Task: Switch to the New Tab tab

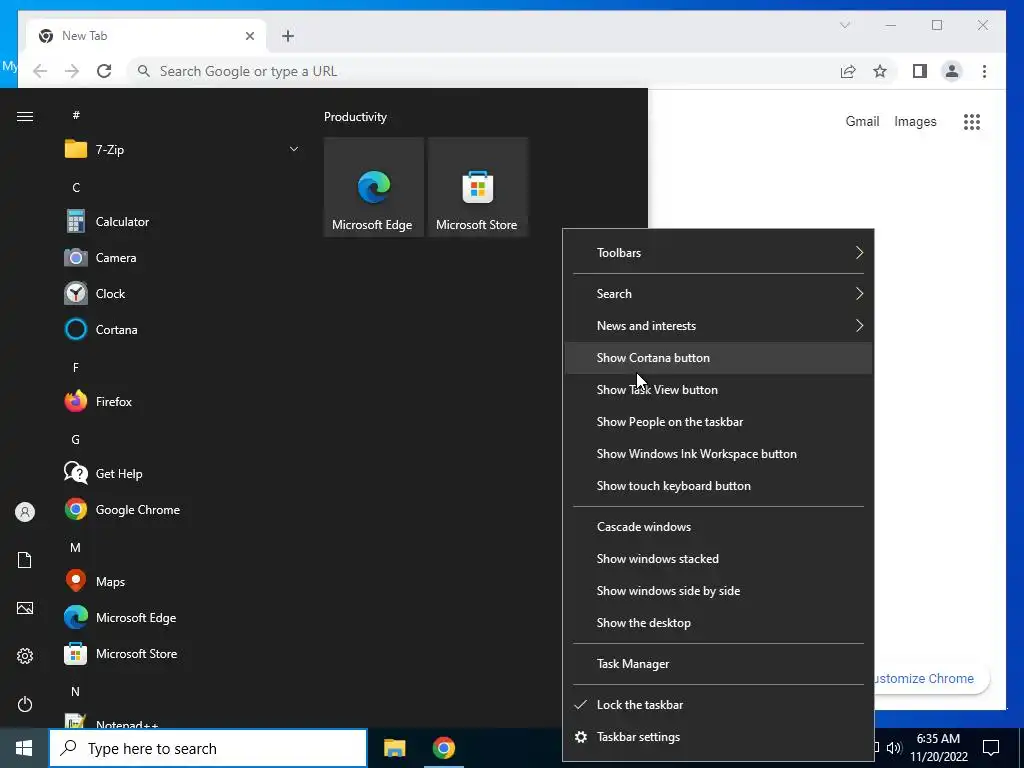Action: [145, 36]
